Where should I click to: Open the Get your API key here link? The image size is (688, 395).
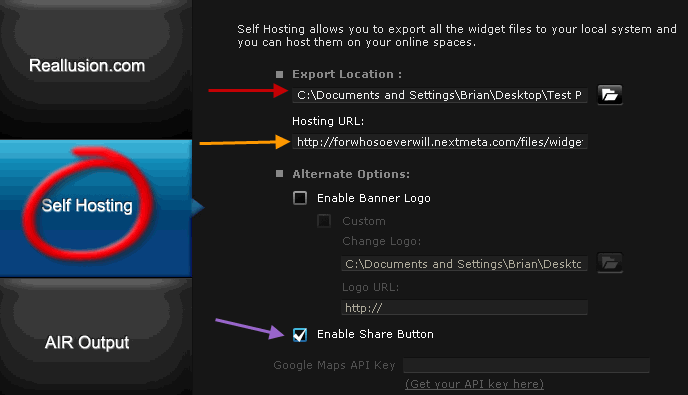click(474, 384)
